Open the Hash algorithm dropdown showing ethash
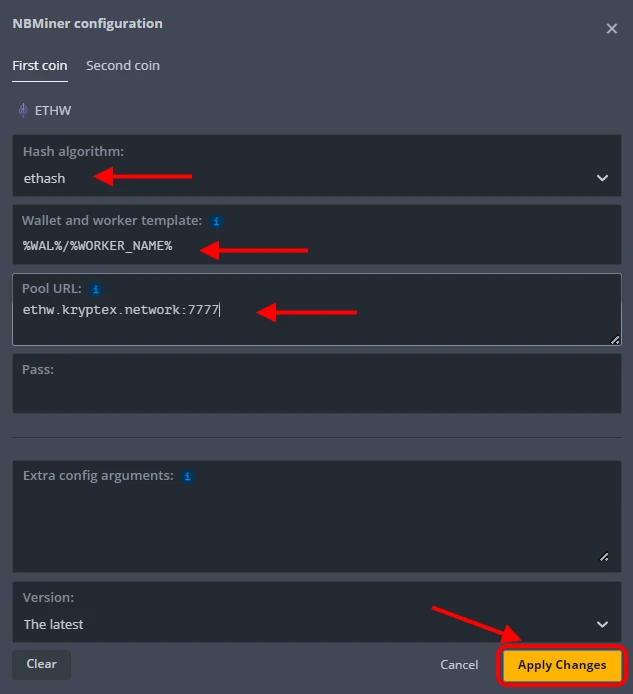Screen dimensions: 633x694 [300, 178]
